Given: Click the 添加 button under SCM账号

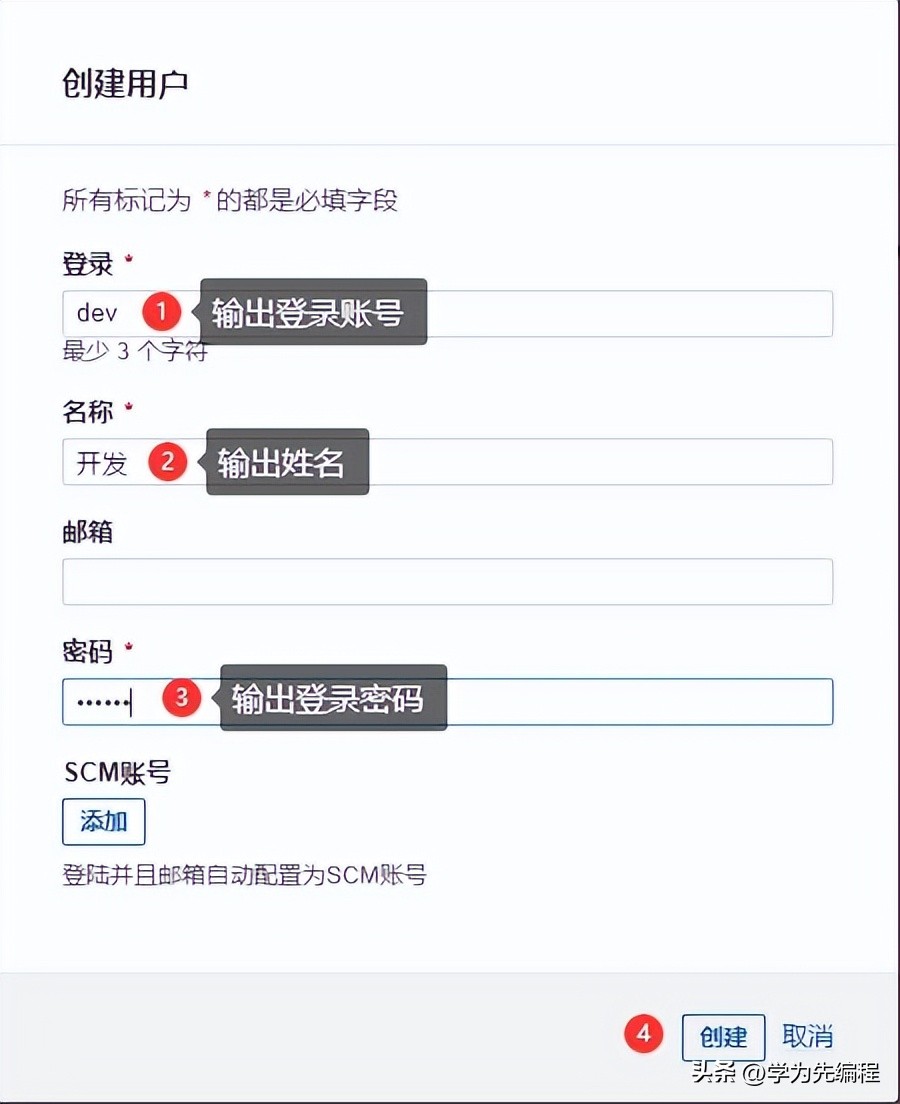Looking at the screenshot, I should coord(103,821).
